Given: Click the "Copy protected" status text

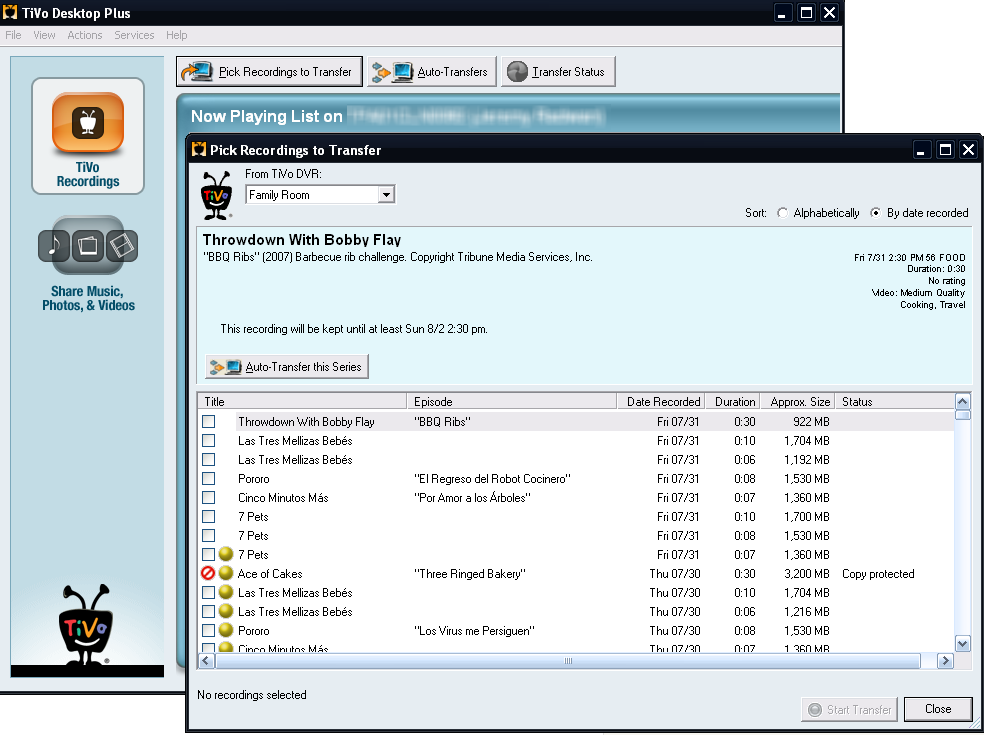Looking at the screenshot, I should 878,573.
